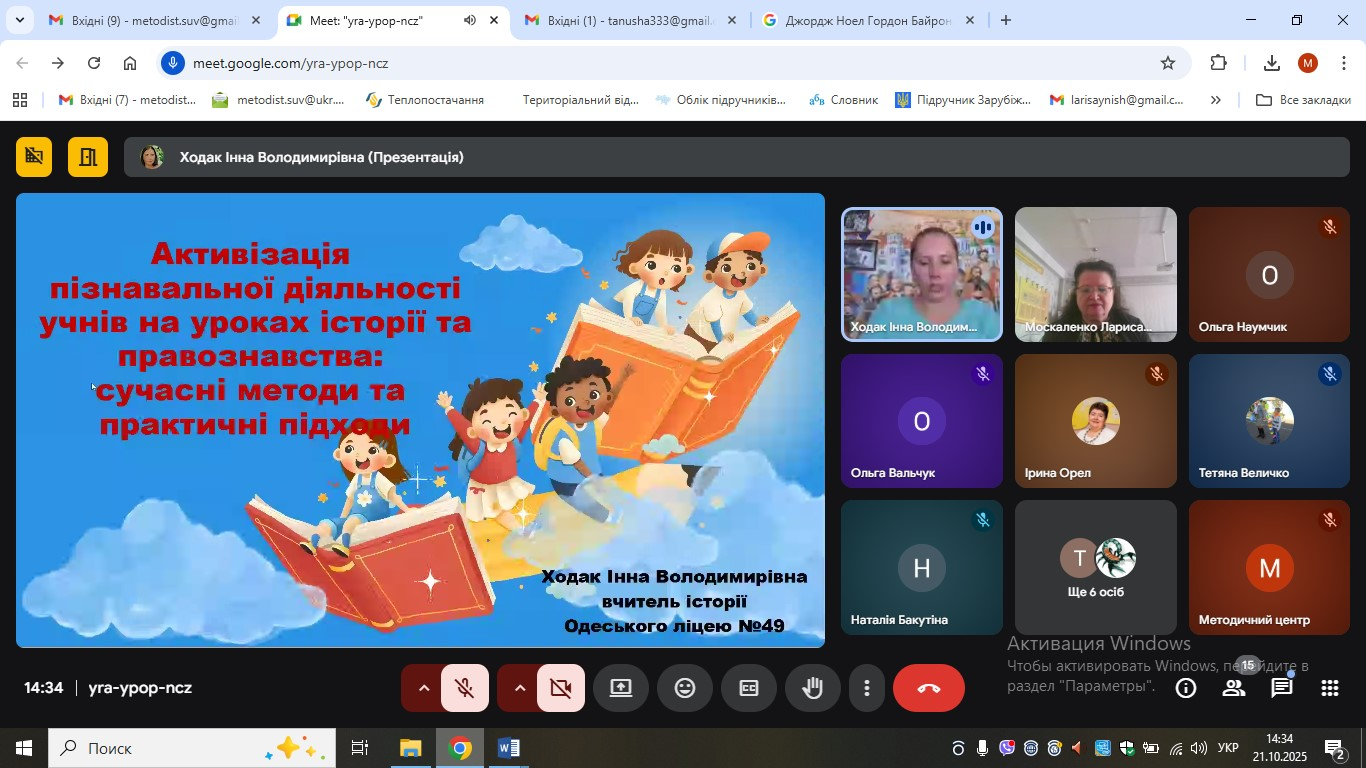Switch to Джордж Ноел Гордон Байрон tab
This screenshot has width=1366, height=768.
(x=866, y=20)
